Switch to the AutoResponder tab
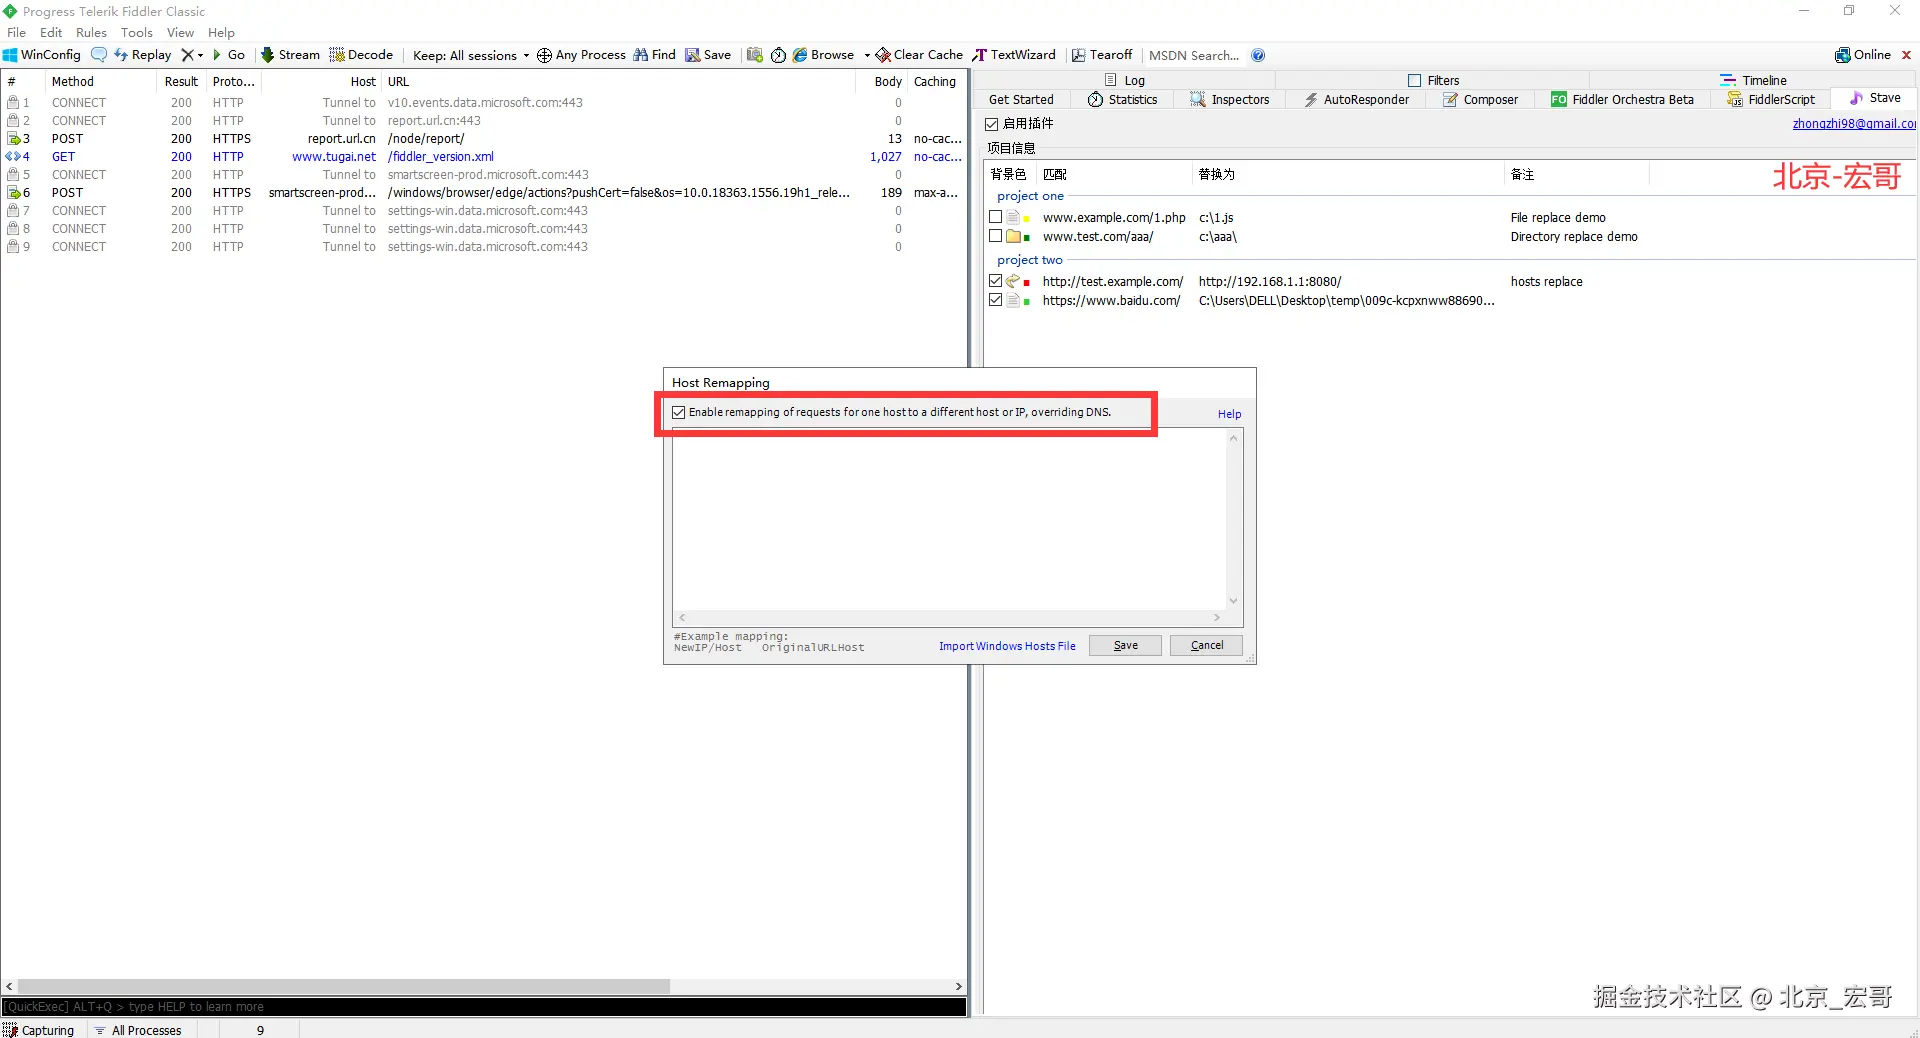This screenshot has width=1920, height=1038. [x=1356, y=99]
